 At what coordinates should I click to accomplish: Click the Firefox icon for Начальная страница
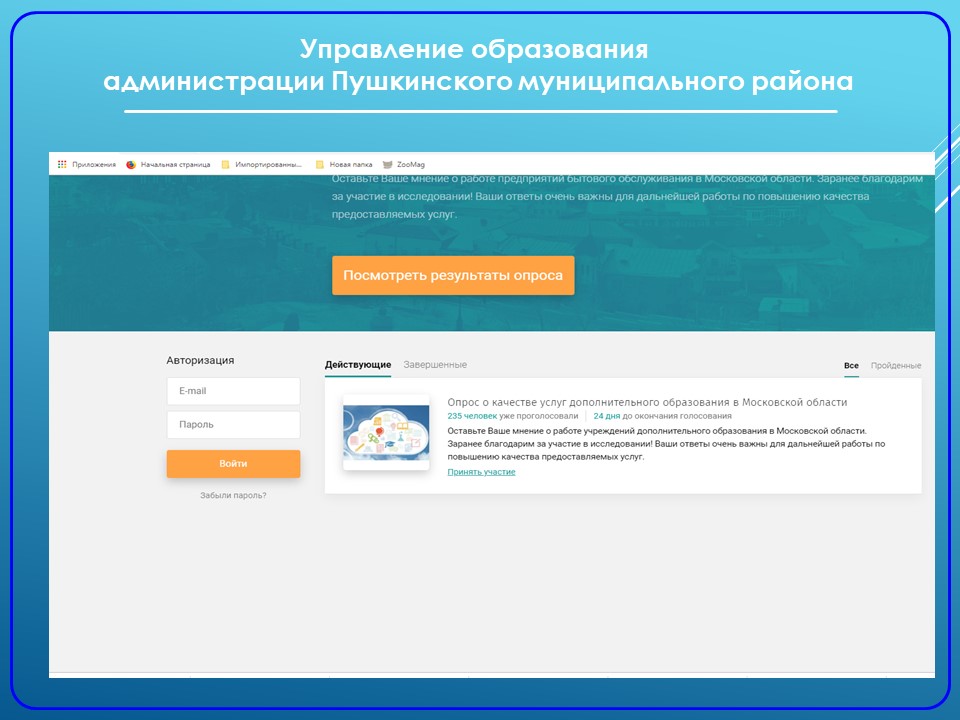click(x=130, y=164)
